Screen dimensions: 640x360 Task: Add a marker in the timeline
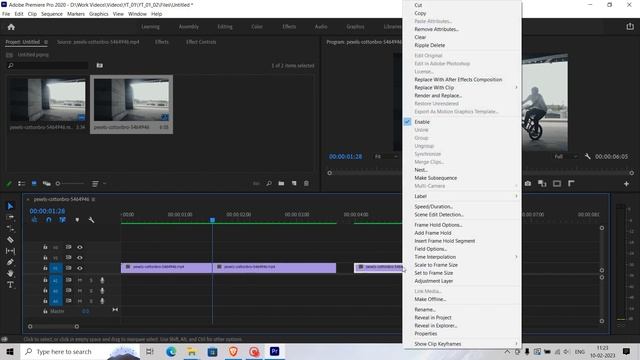point(77,220)
